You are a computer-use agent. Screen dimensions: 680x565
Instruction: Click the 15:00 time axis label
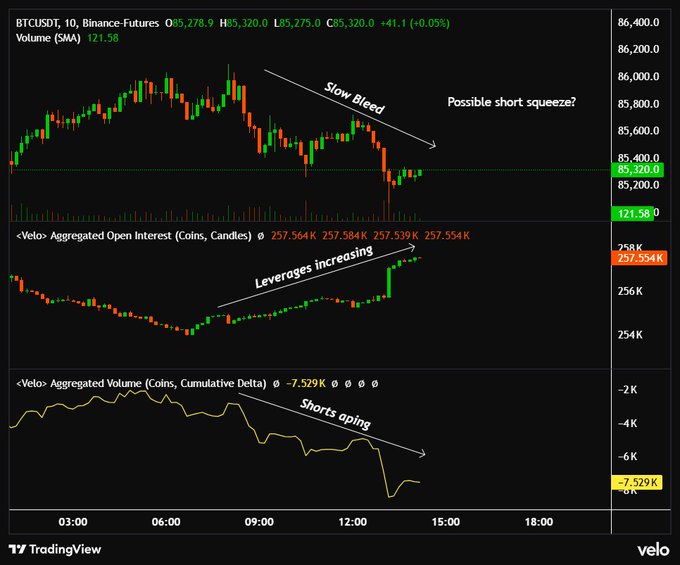tap(446, 522)
